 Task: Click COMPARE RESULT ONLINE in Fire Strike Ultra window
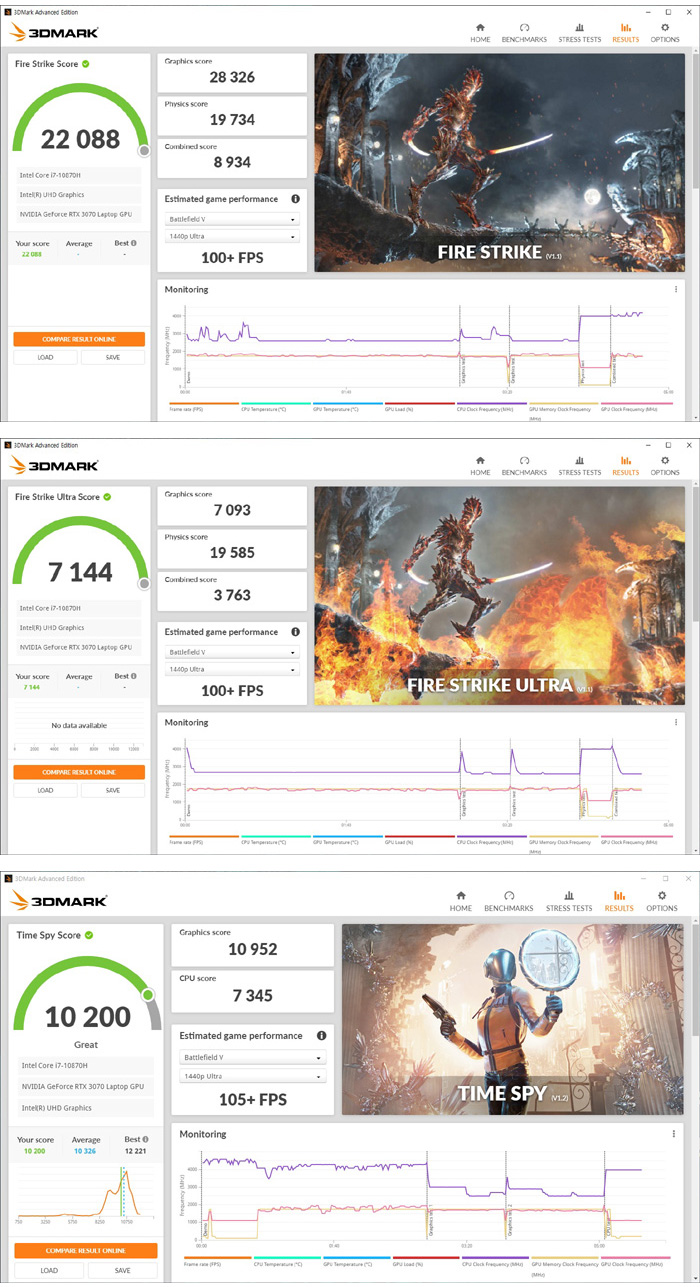click(x=79, y=772)
